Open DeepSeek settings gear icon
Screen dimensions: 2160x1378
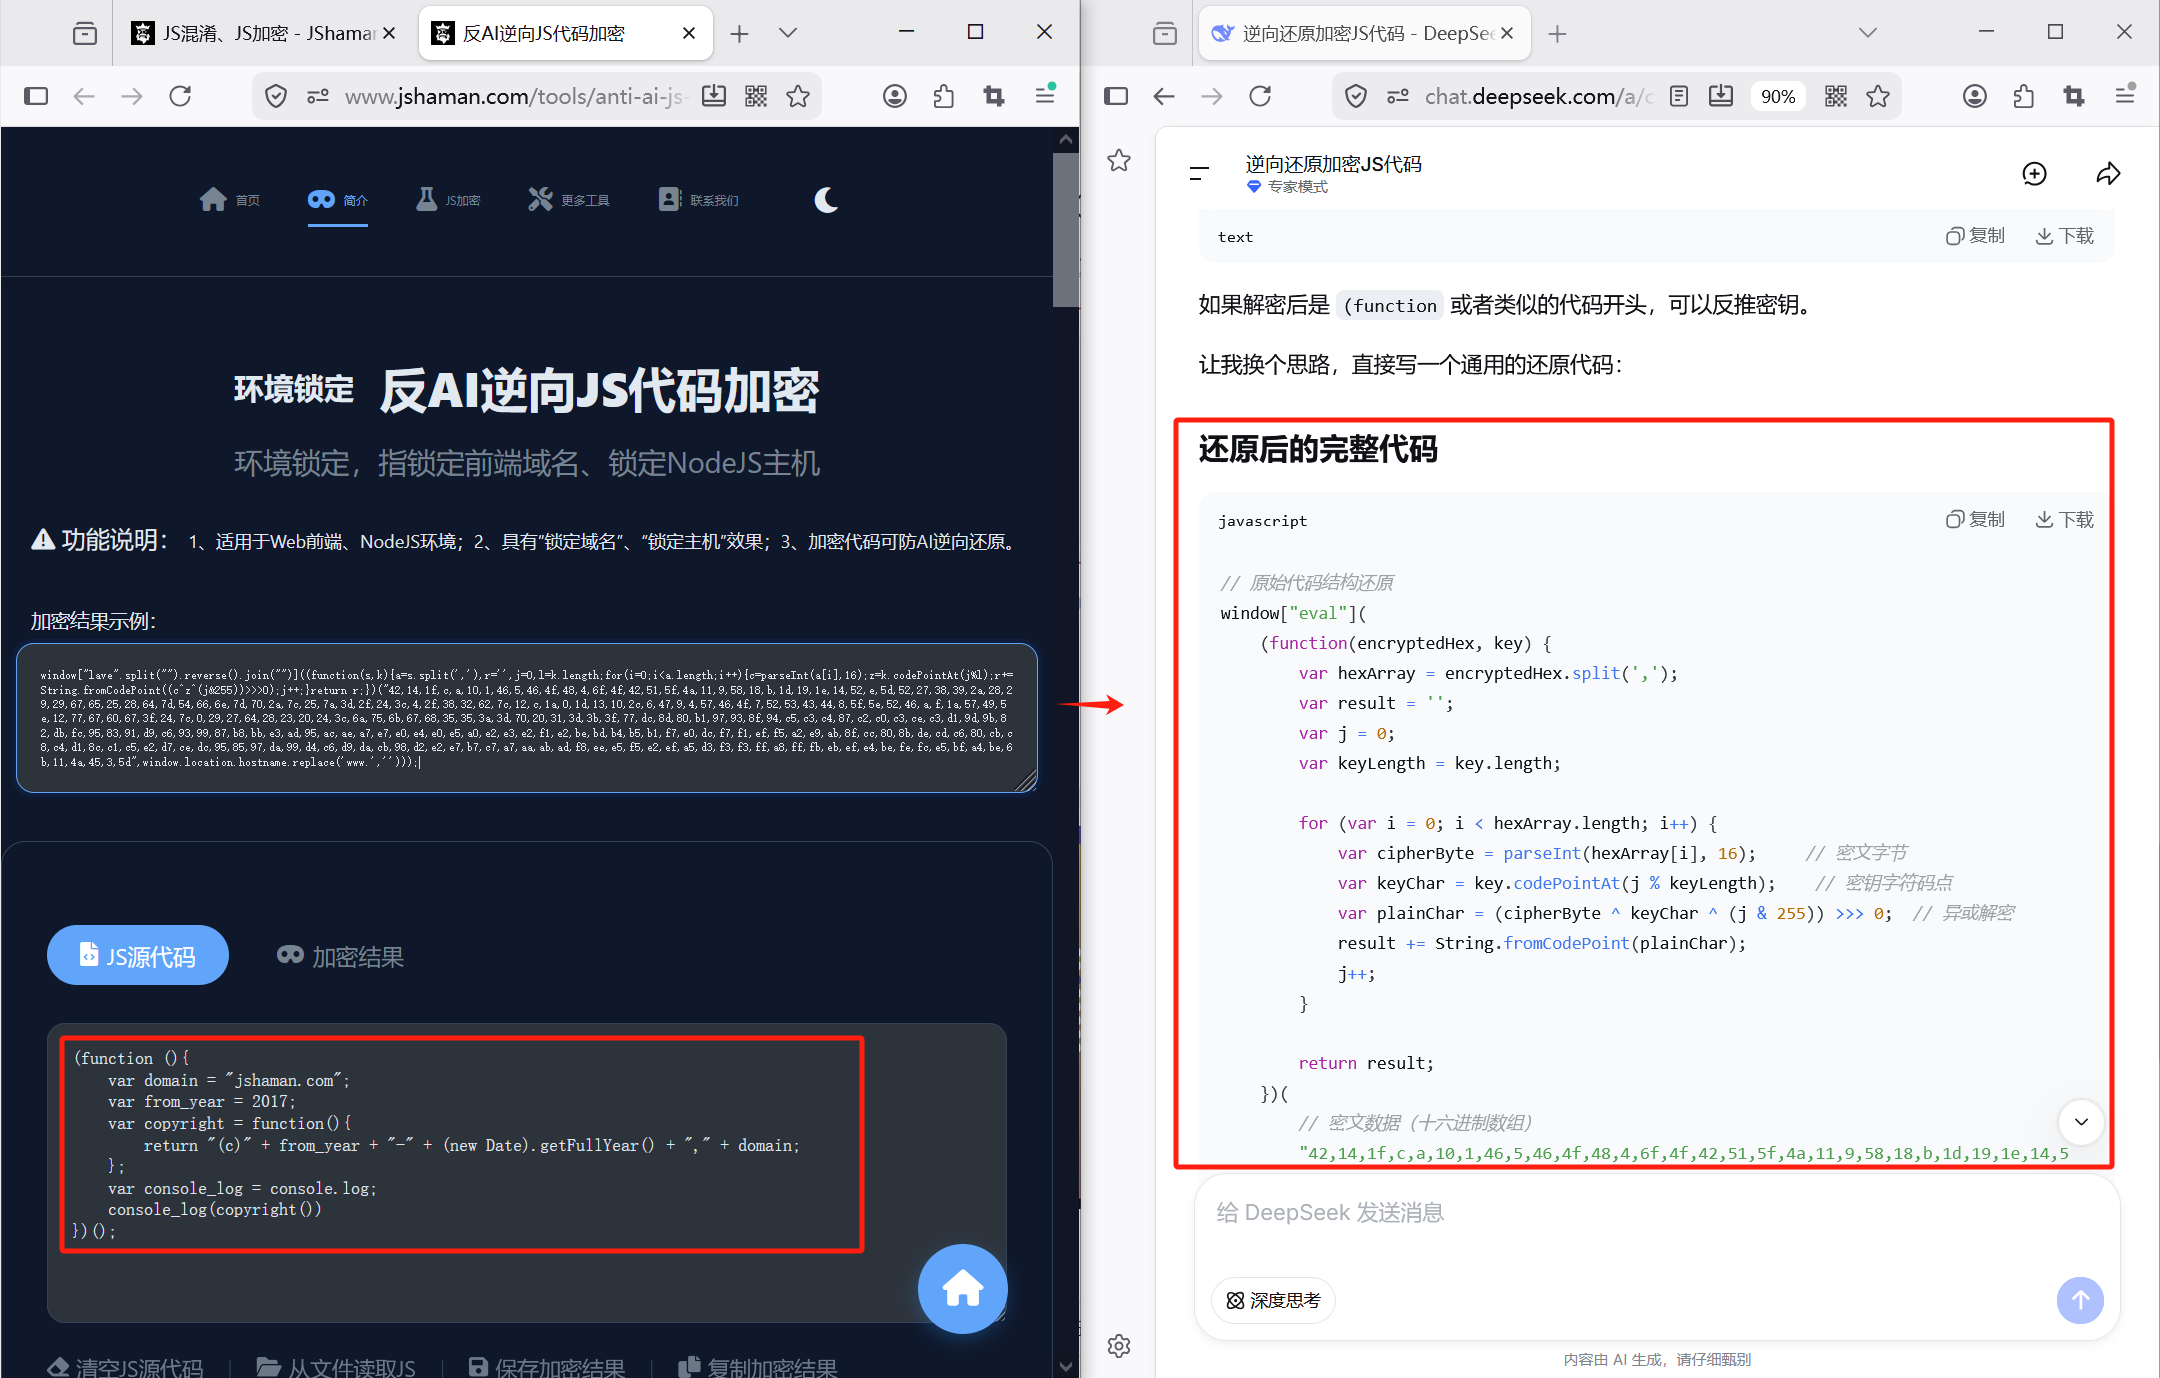coord(1119,1346)
